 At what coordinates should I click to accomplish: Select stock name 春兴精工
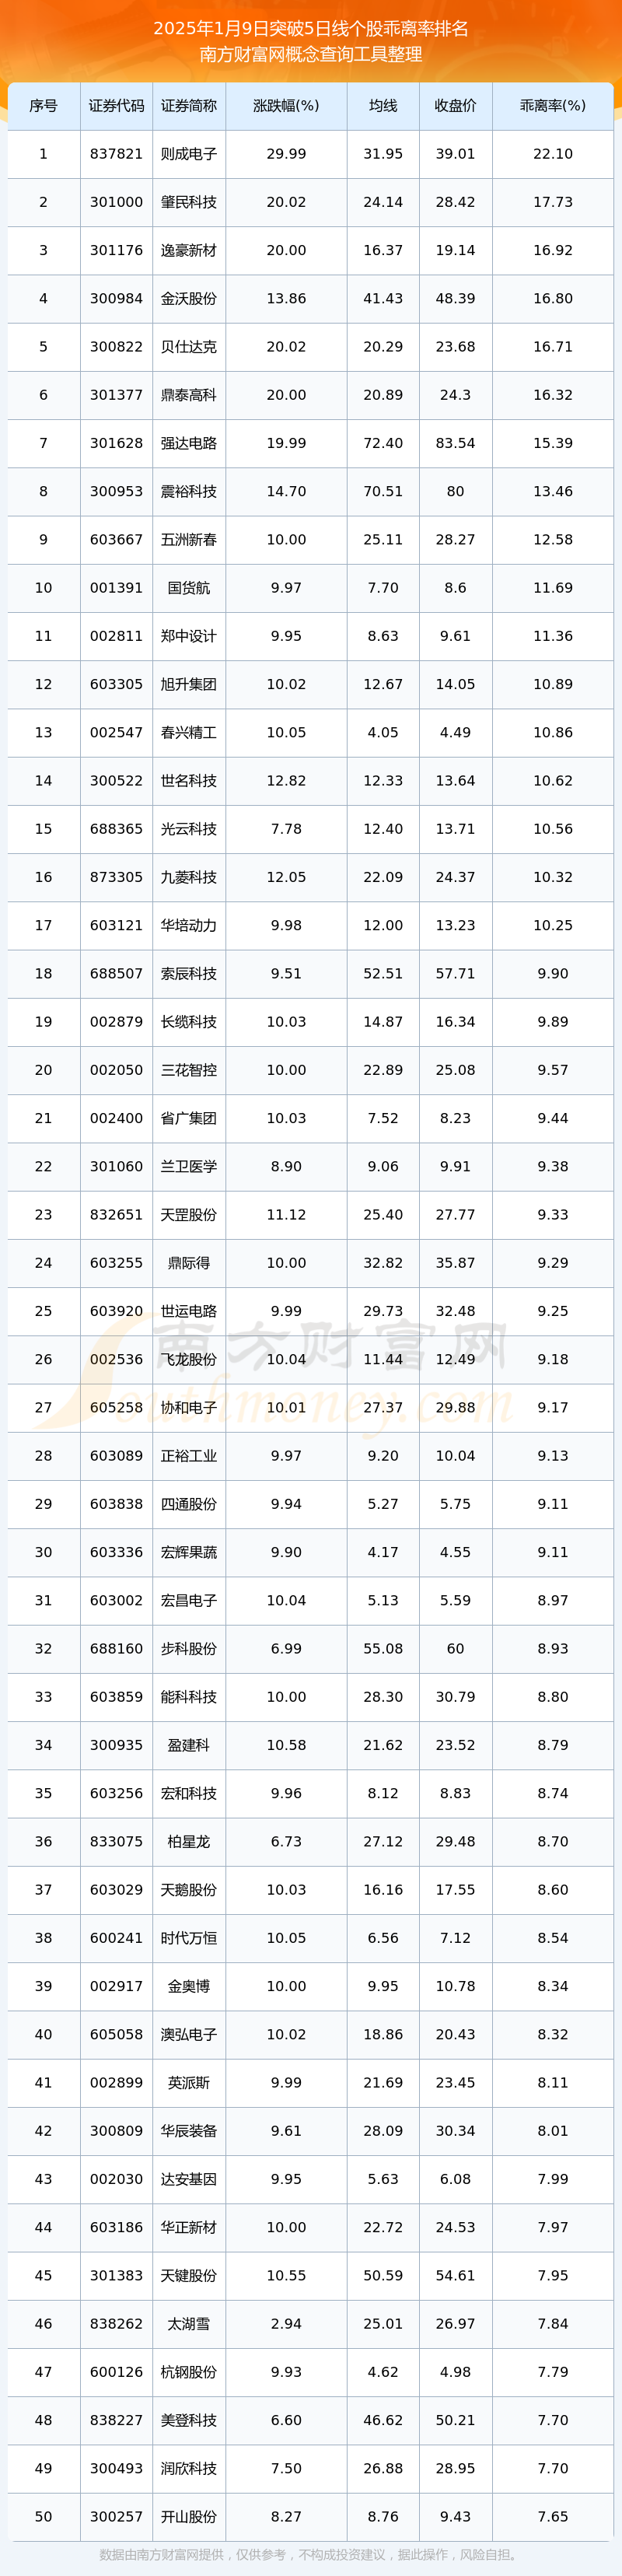tap(189, 732)
